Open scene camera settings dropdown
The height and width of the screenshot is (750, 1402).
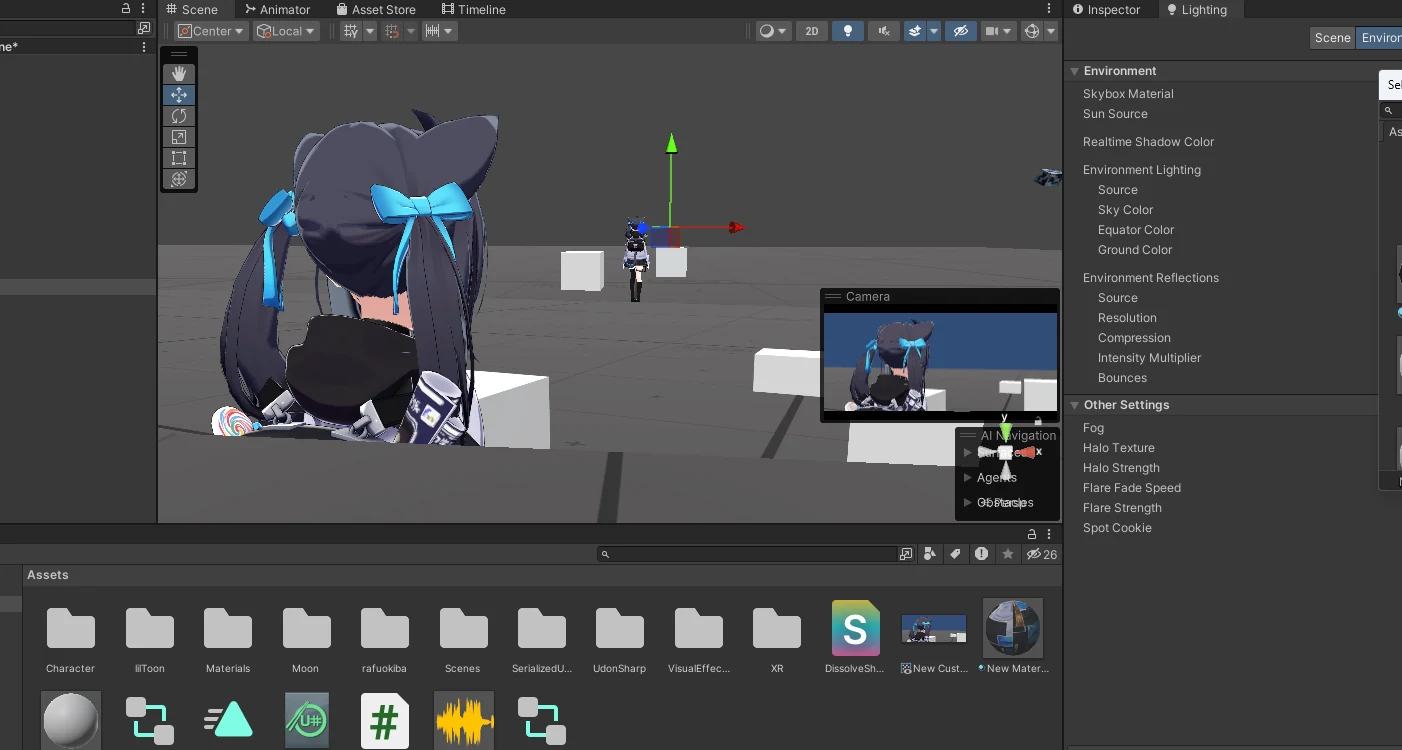pyautogui.click(x=999, y=31)
